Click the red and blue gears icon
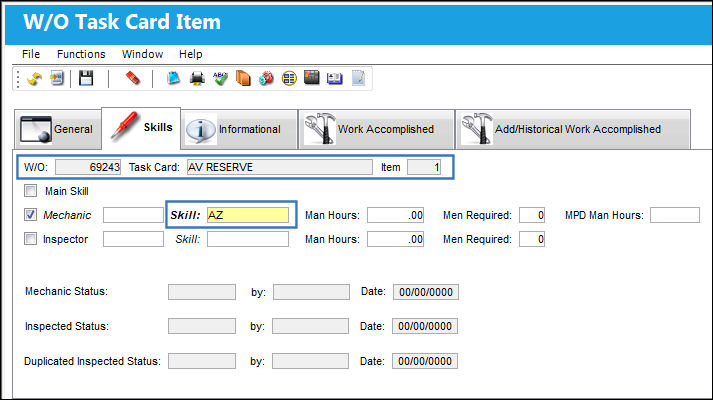Viewport: 713px width, 400px height. [x=266, y=78]
